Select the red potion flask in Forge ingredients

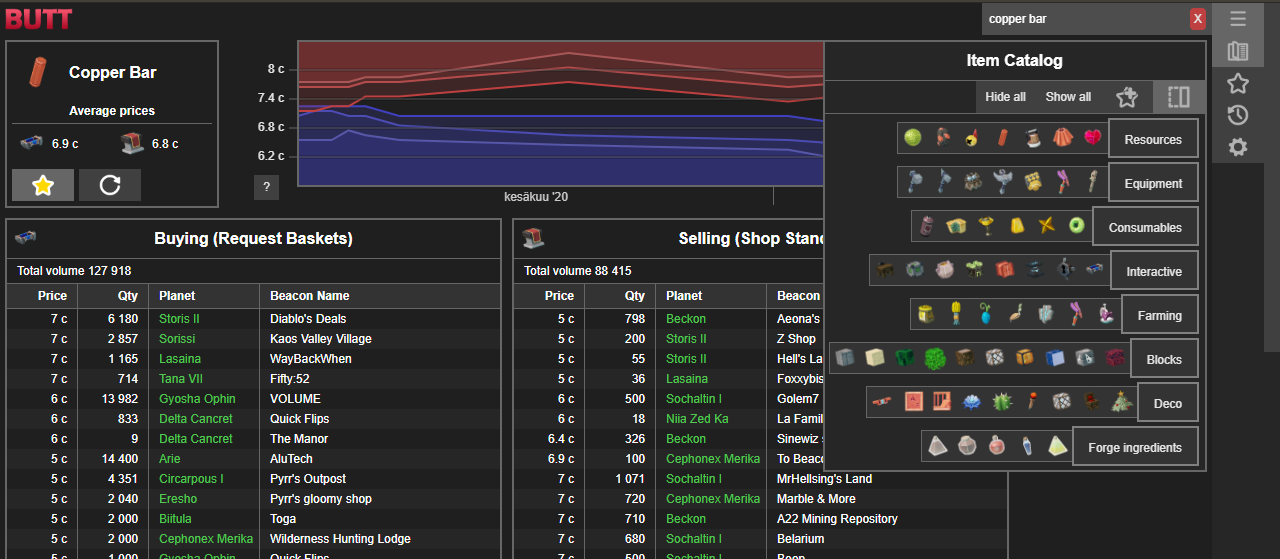click(997, 445)
